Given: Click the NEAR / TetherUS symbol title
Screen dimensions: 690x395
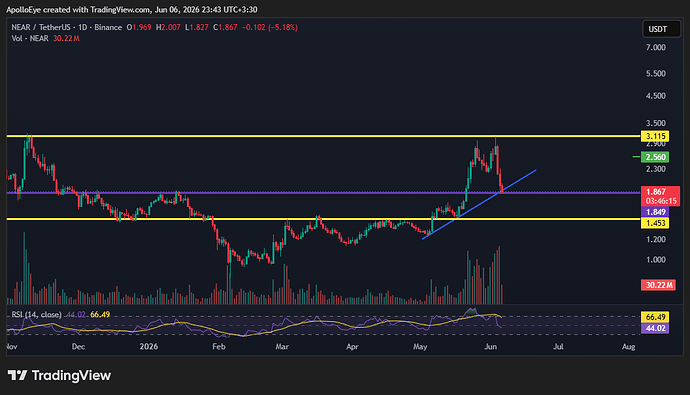Looking at the screenshot, I should (67, 27).
